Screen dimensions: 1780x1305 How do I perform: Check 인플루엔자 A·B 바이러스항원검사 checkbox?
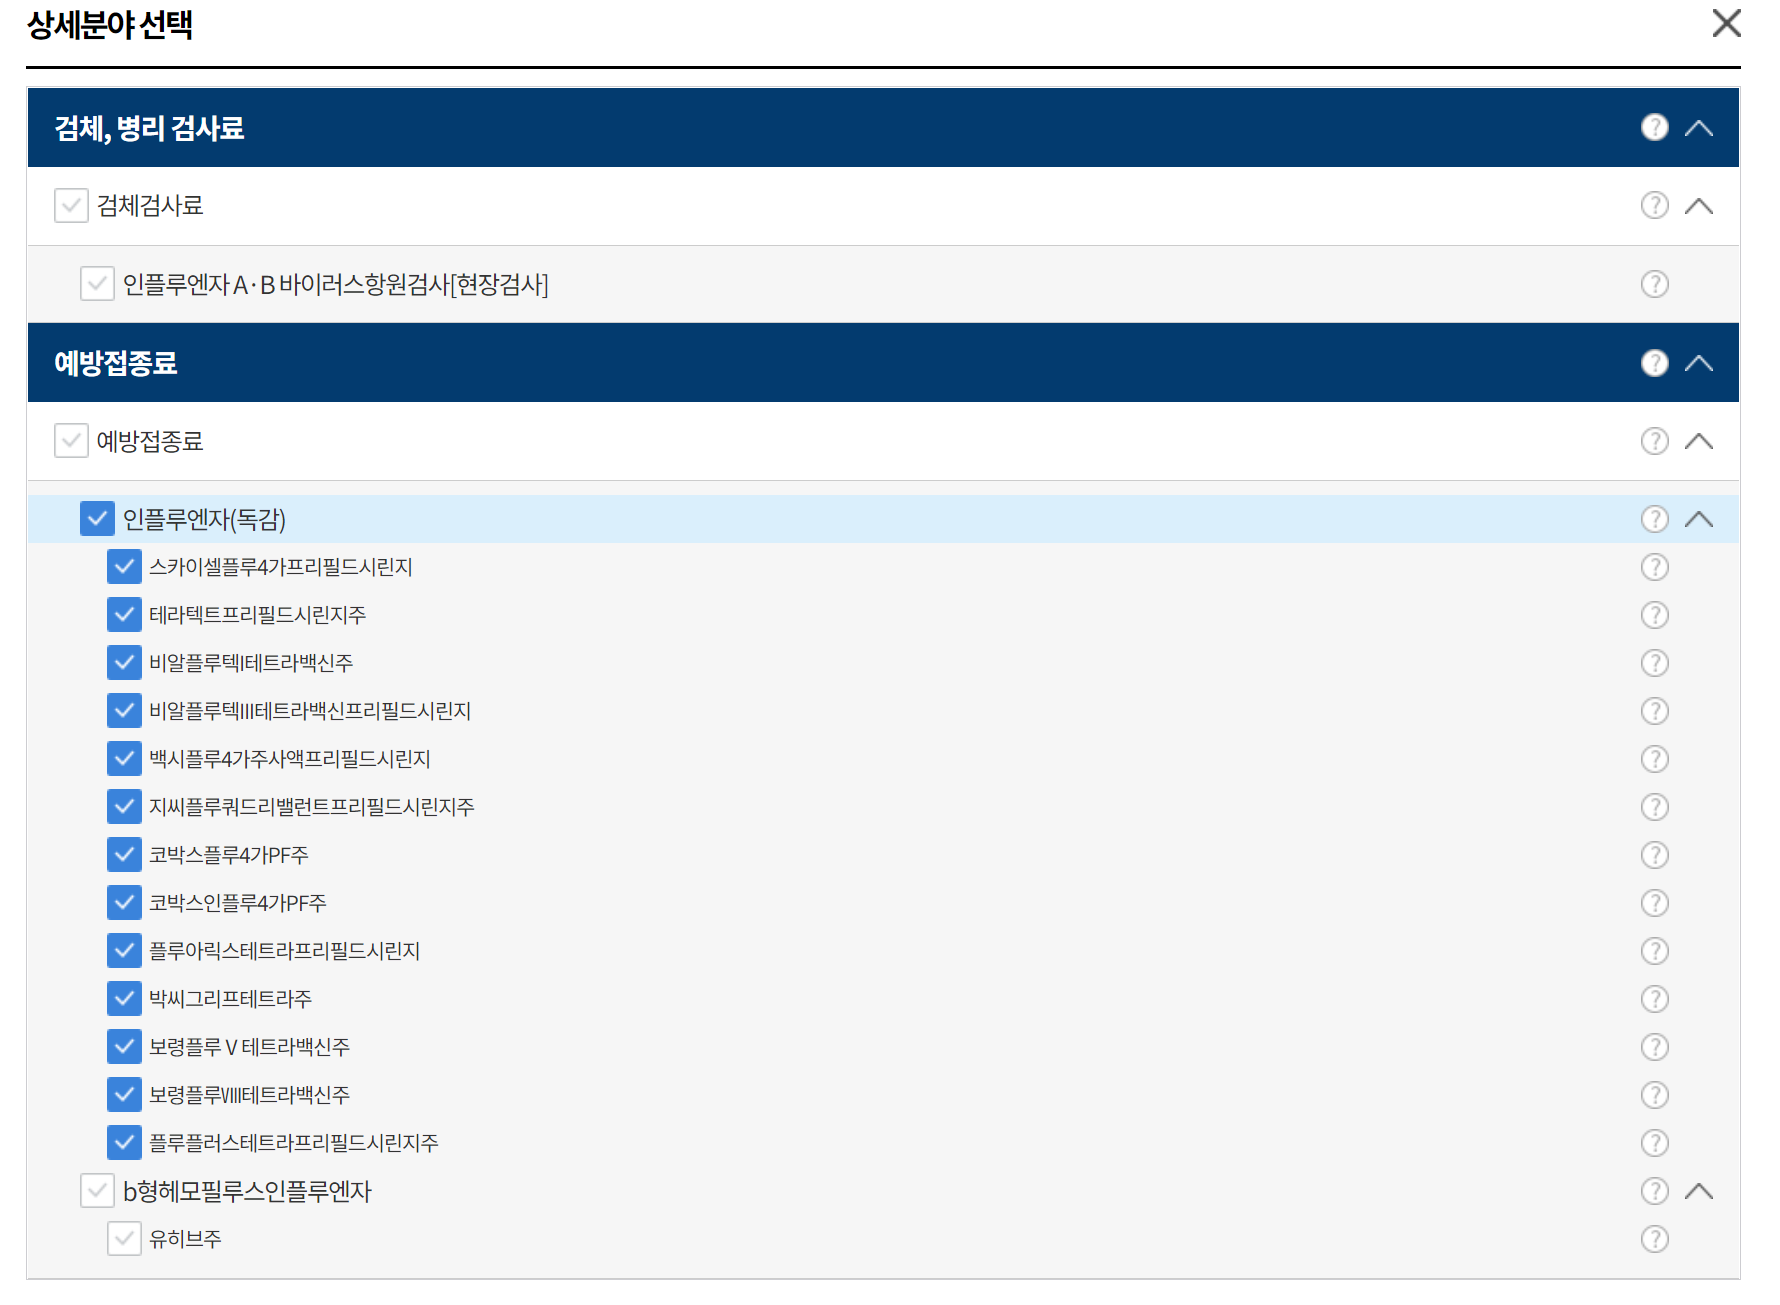tap(97, 283)
